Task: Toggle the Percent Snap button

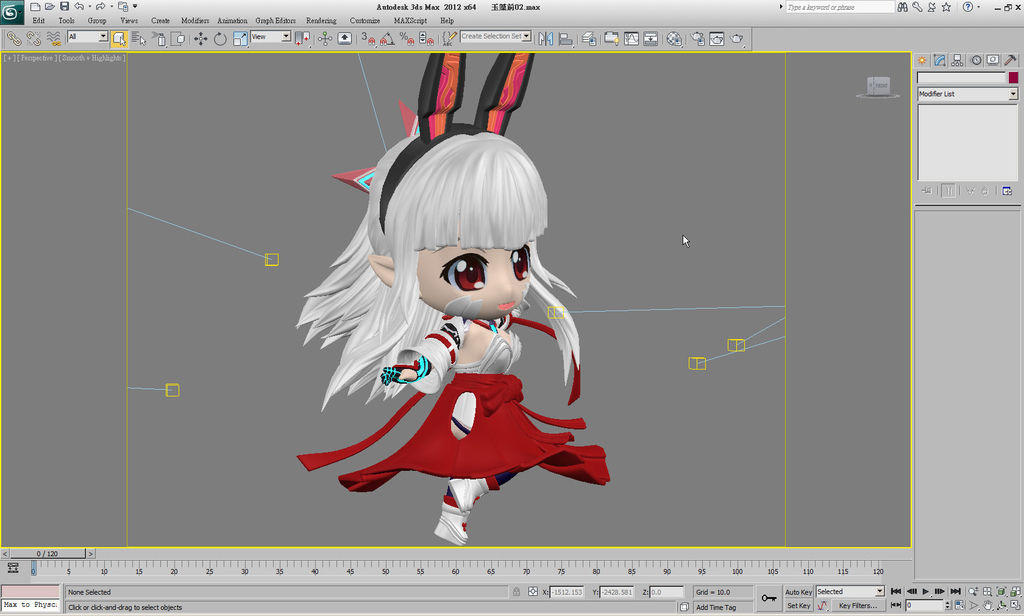Action: [x=407, y=39]
